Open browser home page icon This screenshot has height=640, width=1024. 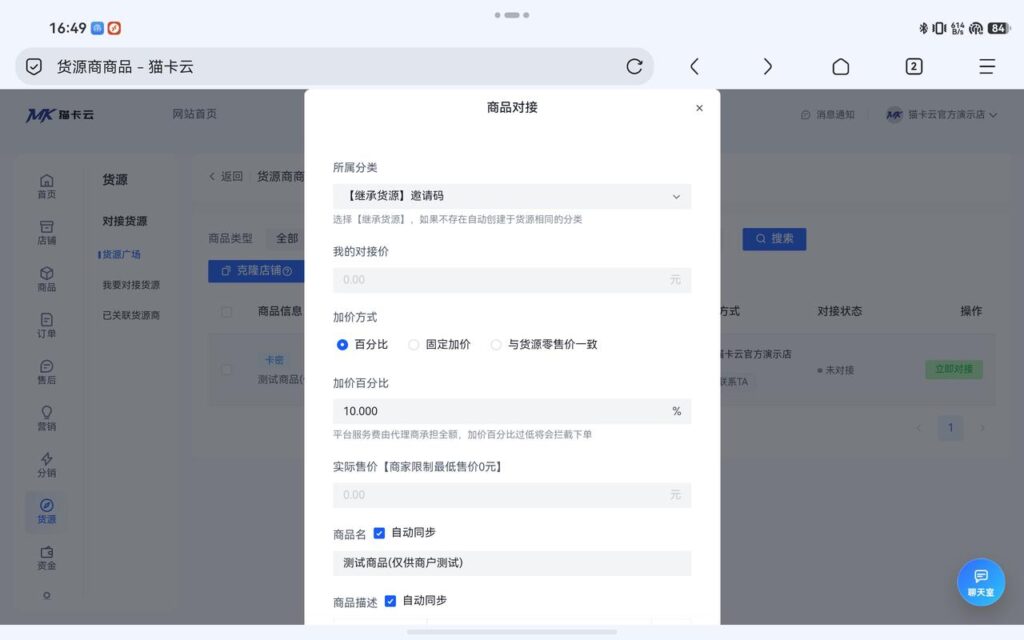coord(840,67)
